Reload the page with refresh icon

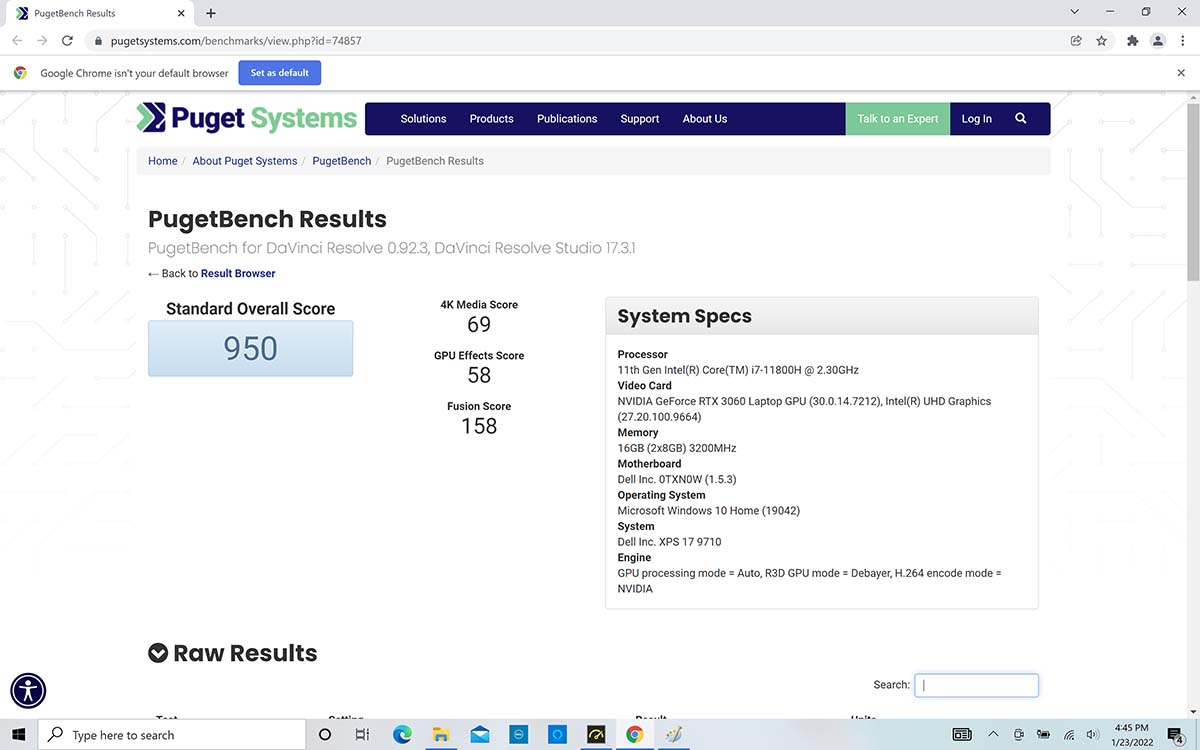67,41
